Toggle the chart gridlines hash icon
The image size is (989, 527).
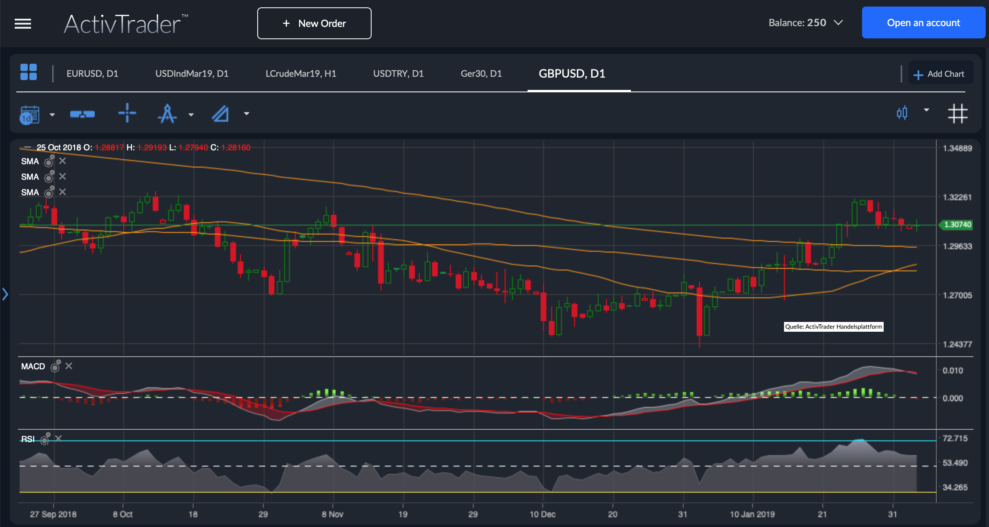[x=957, y=113]
